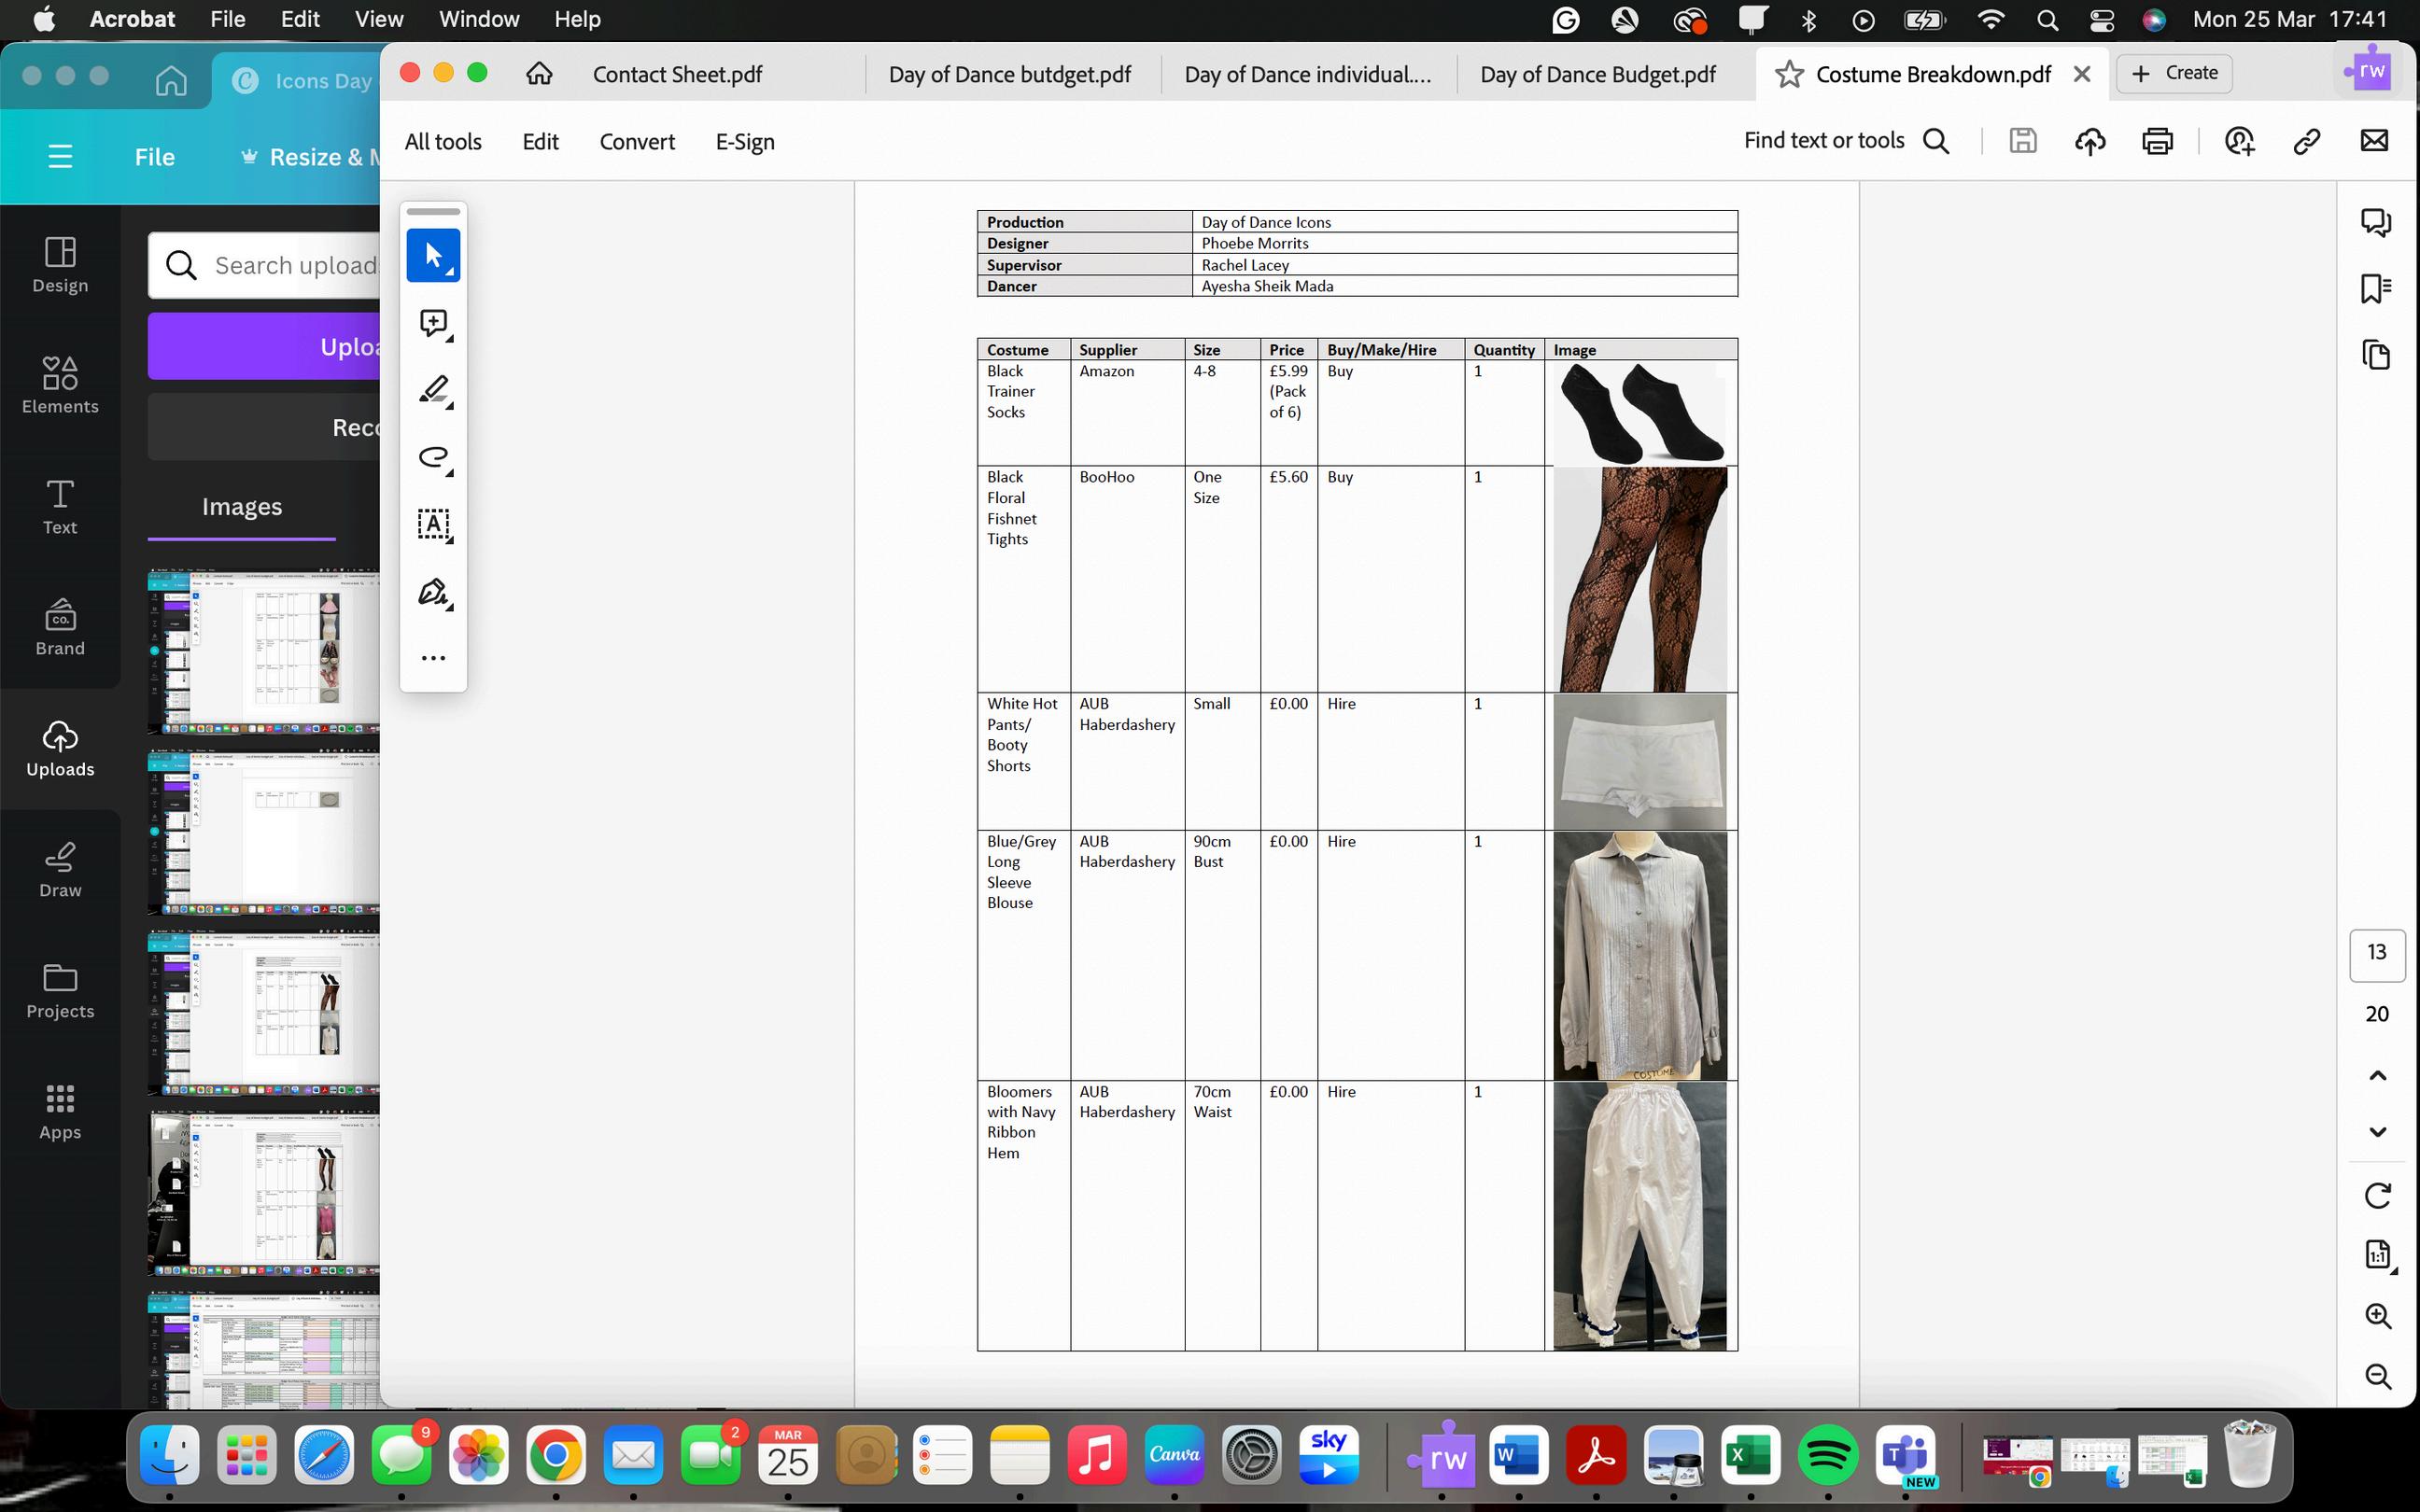Click the Create button
This screenshot has width=2420, height=1512.
tap(2174, 73)
